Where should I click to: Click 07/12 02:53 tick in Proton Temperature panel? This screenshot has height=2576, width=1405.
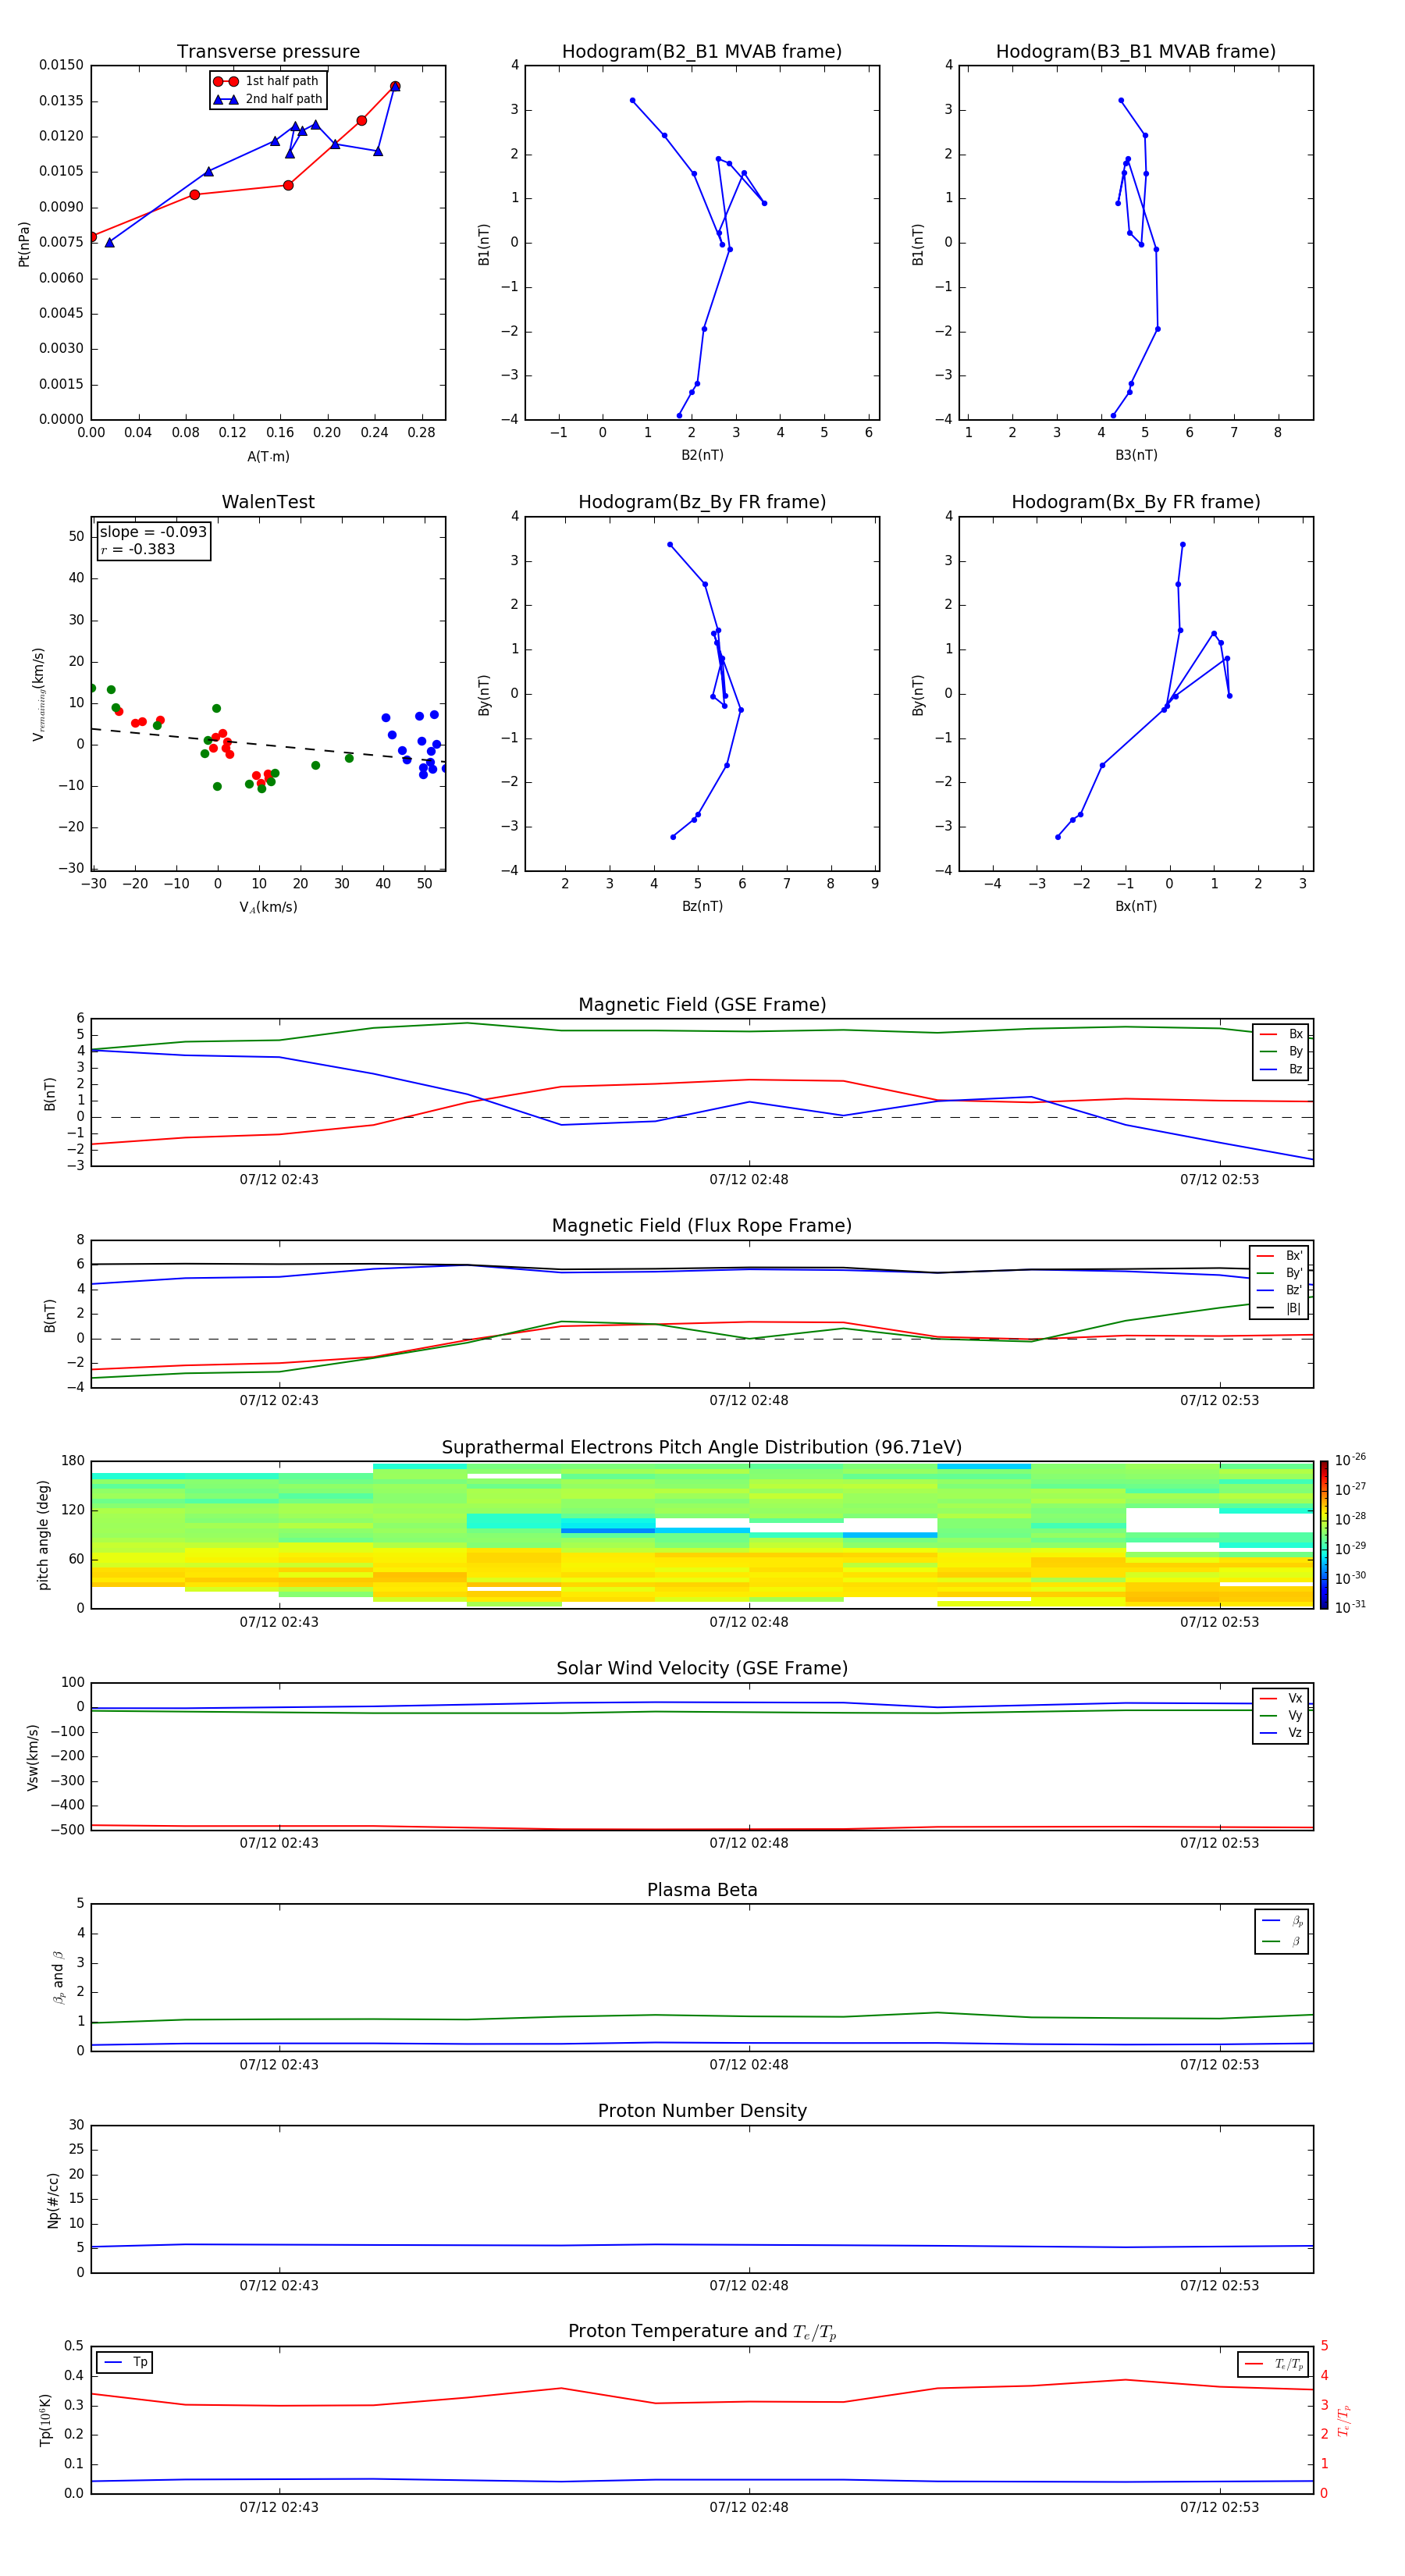[1219, 2507]
